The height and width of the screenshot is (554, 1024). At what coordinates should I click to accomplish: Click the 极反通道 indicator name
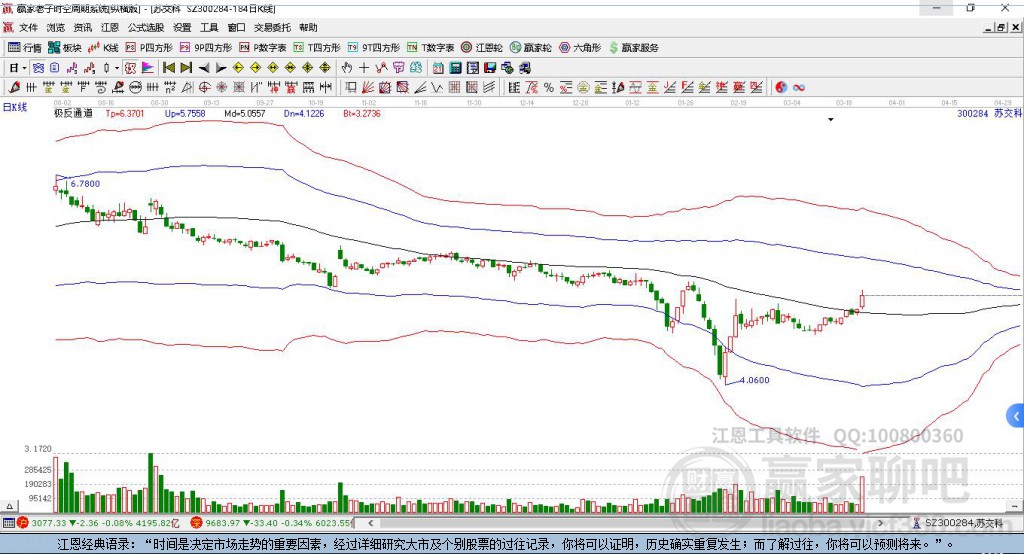click(x=73, y=113)
